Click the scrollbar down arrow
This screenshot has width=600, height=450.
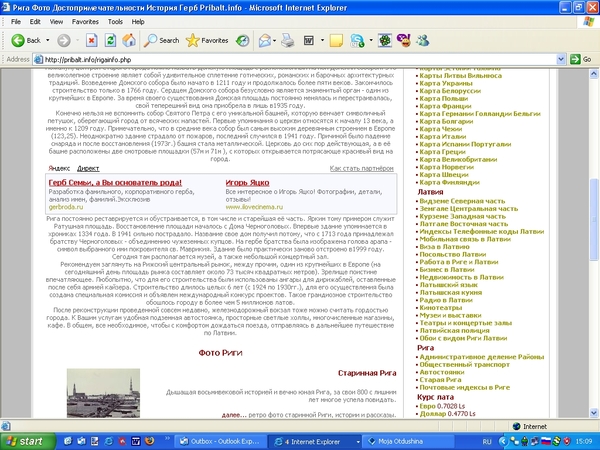tap(593, 413)
